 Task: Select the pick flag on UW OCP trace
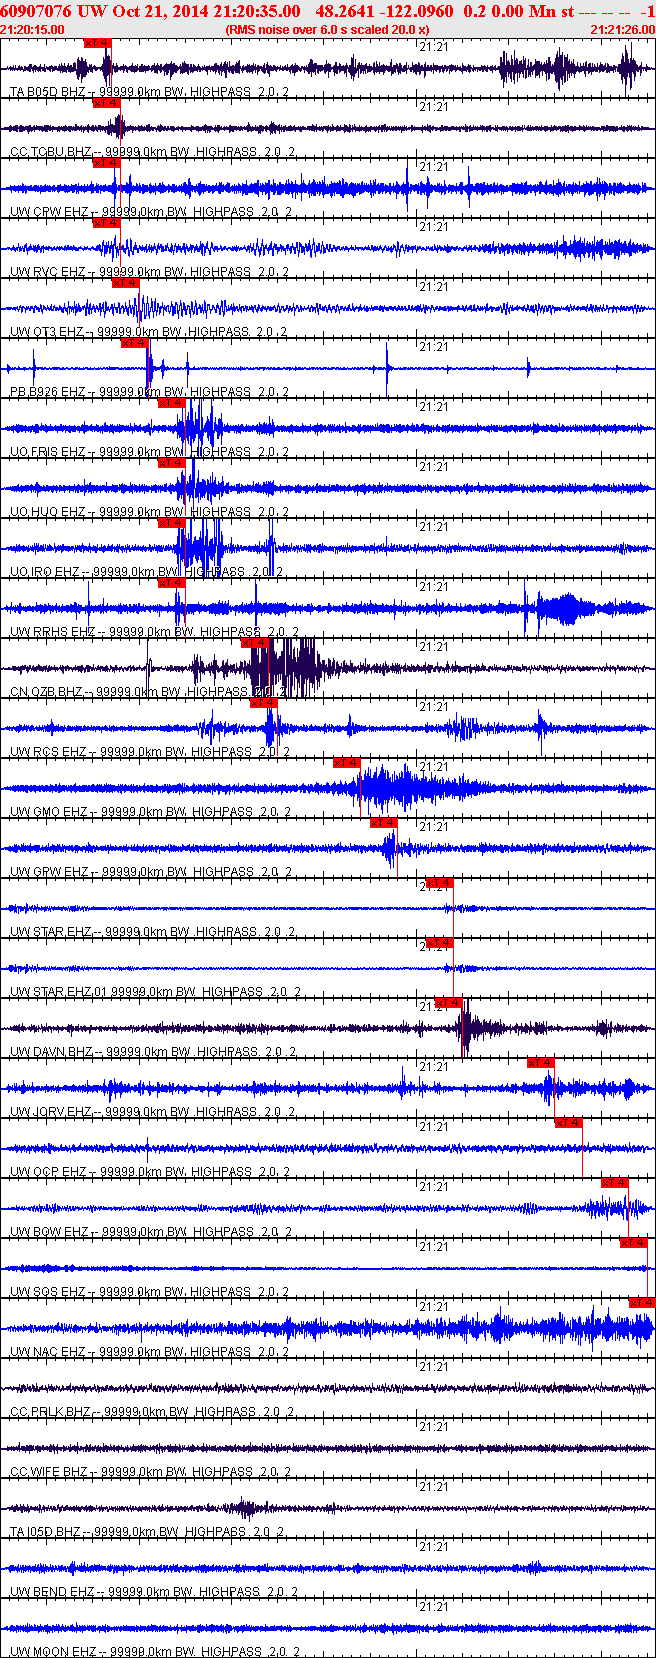568,1123
